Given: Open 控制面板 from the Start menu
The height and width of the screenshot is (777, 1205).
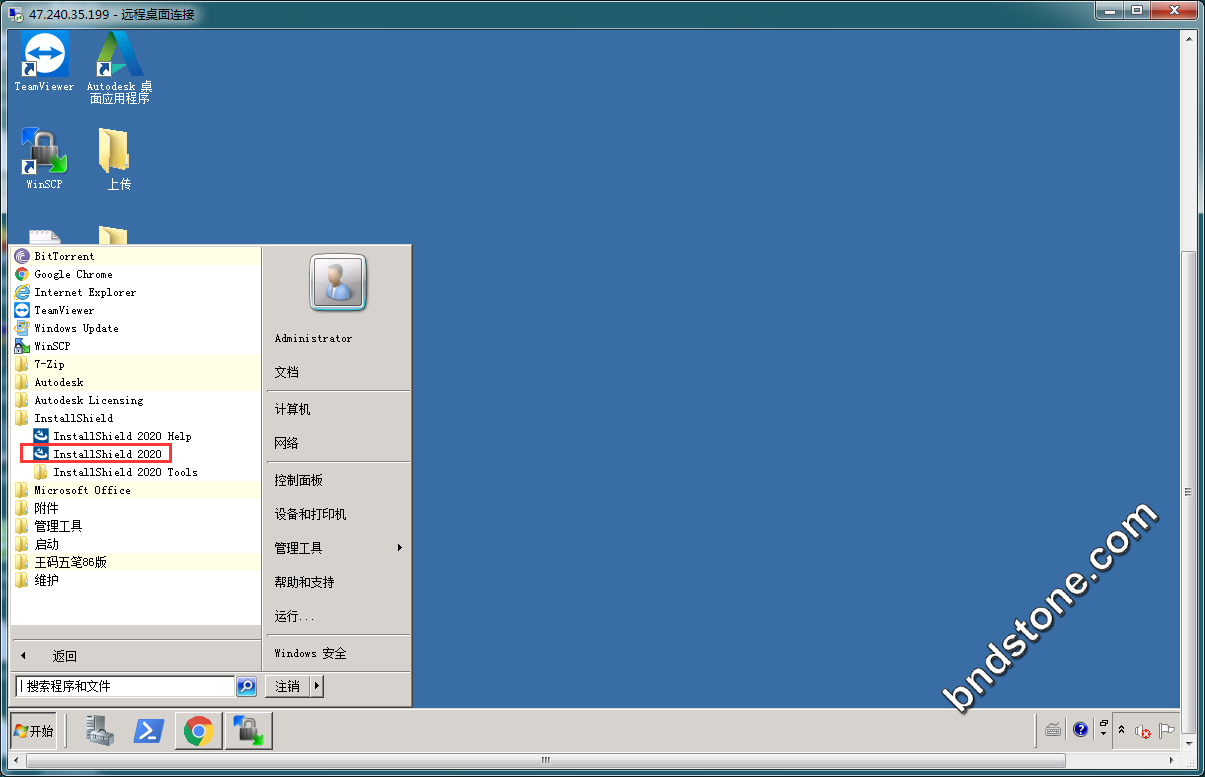Looking at the screenshot, I should [x=298, y=480].
